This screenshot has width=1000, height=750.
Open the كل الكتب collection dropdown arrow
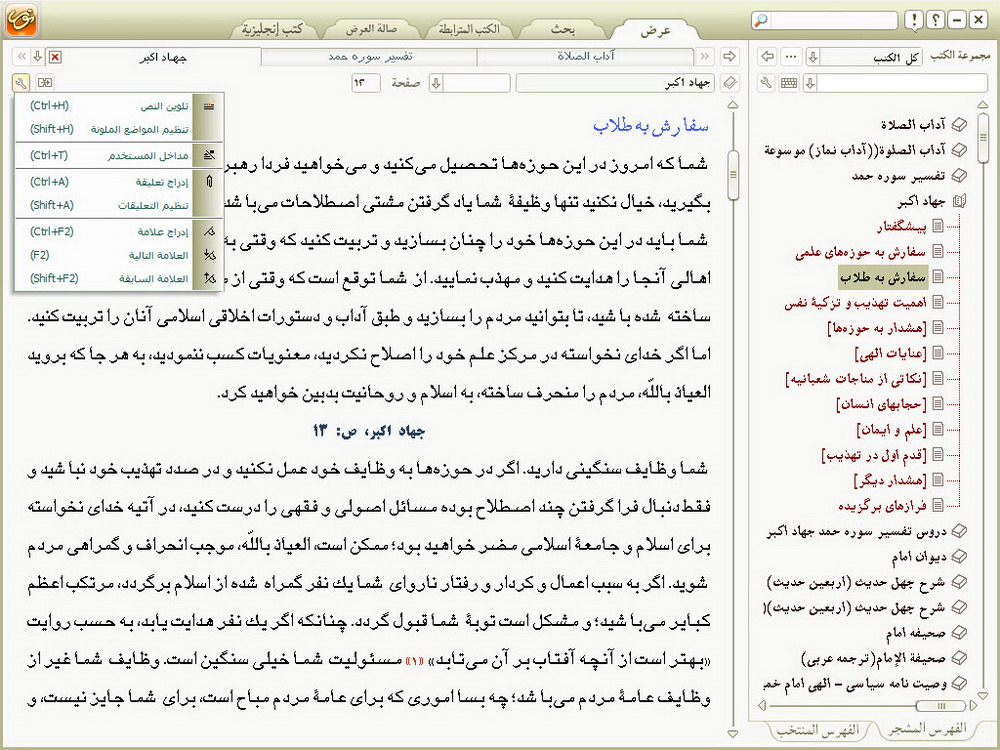[x=813, y=57]
